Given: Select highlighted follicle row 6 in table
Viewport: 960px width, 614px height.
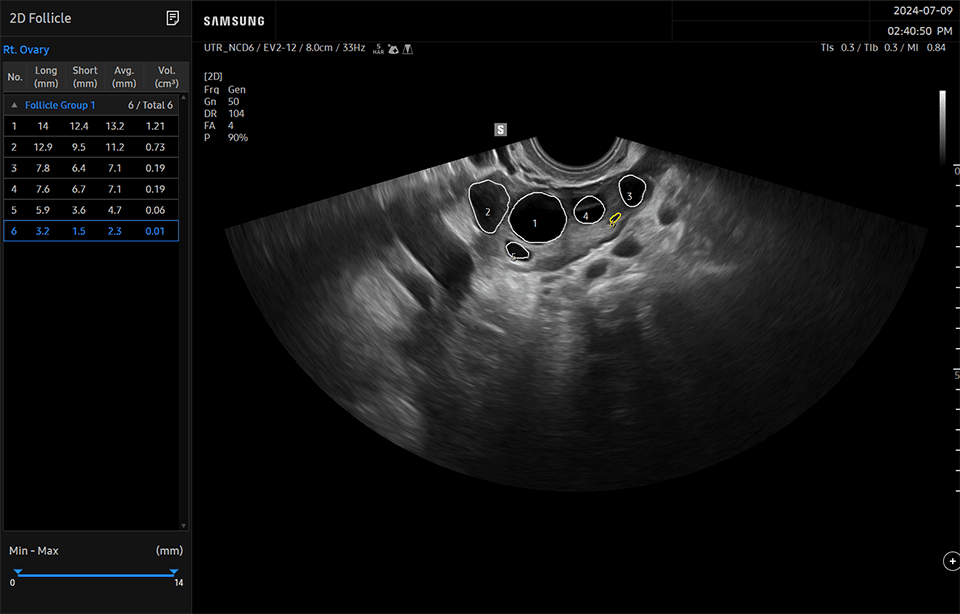Looking at the screenshot, I should click(x=91, y=231).
